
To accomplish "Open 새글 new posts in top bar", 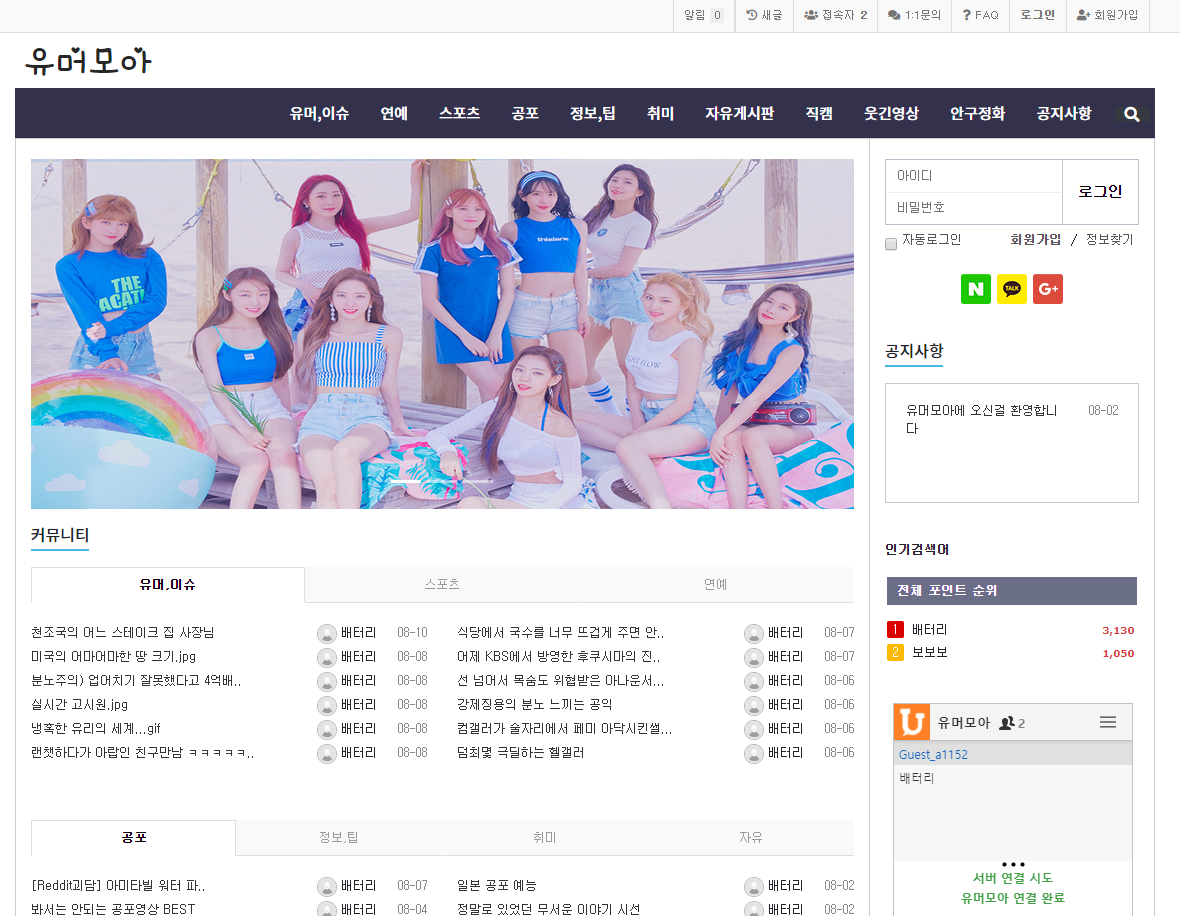I will (765, 16).
